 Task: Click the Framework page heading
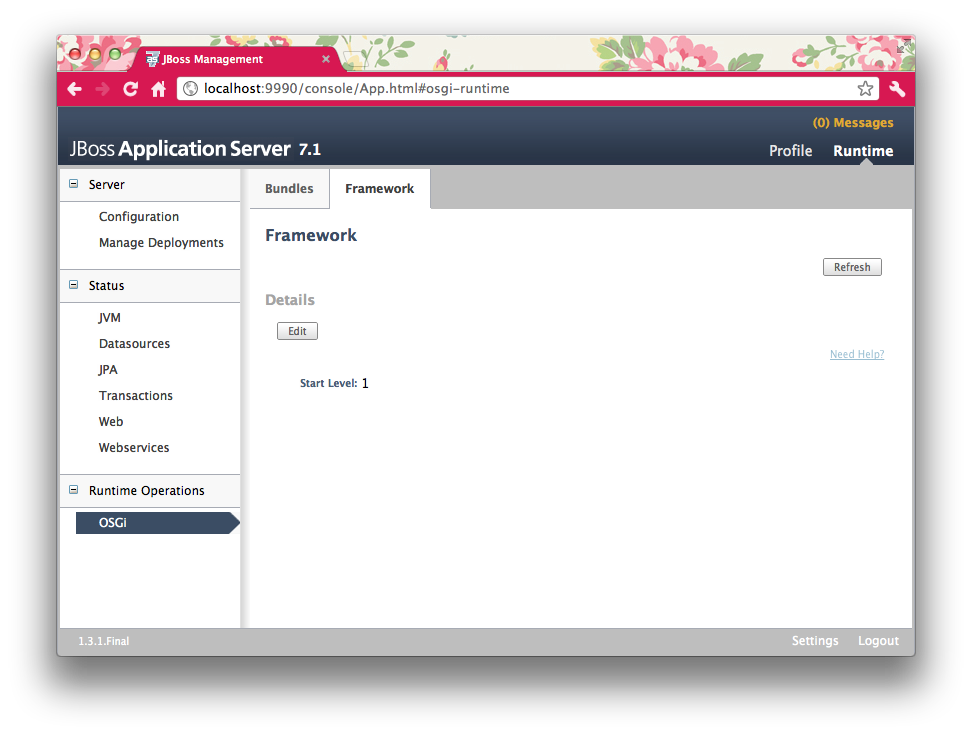[311, 235]
